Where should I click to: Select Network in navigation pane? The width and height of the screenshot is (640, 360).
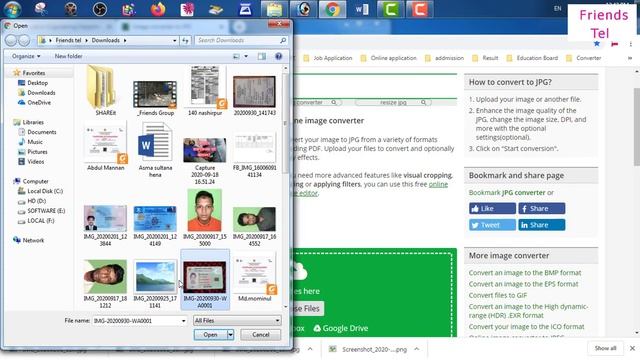[29, 240]
